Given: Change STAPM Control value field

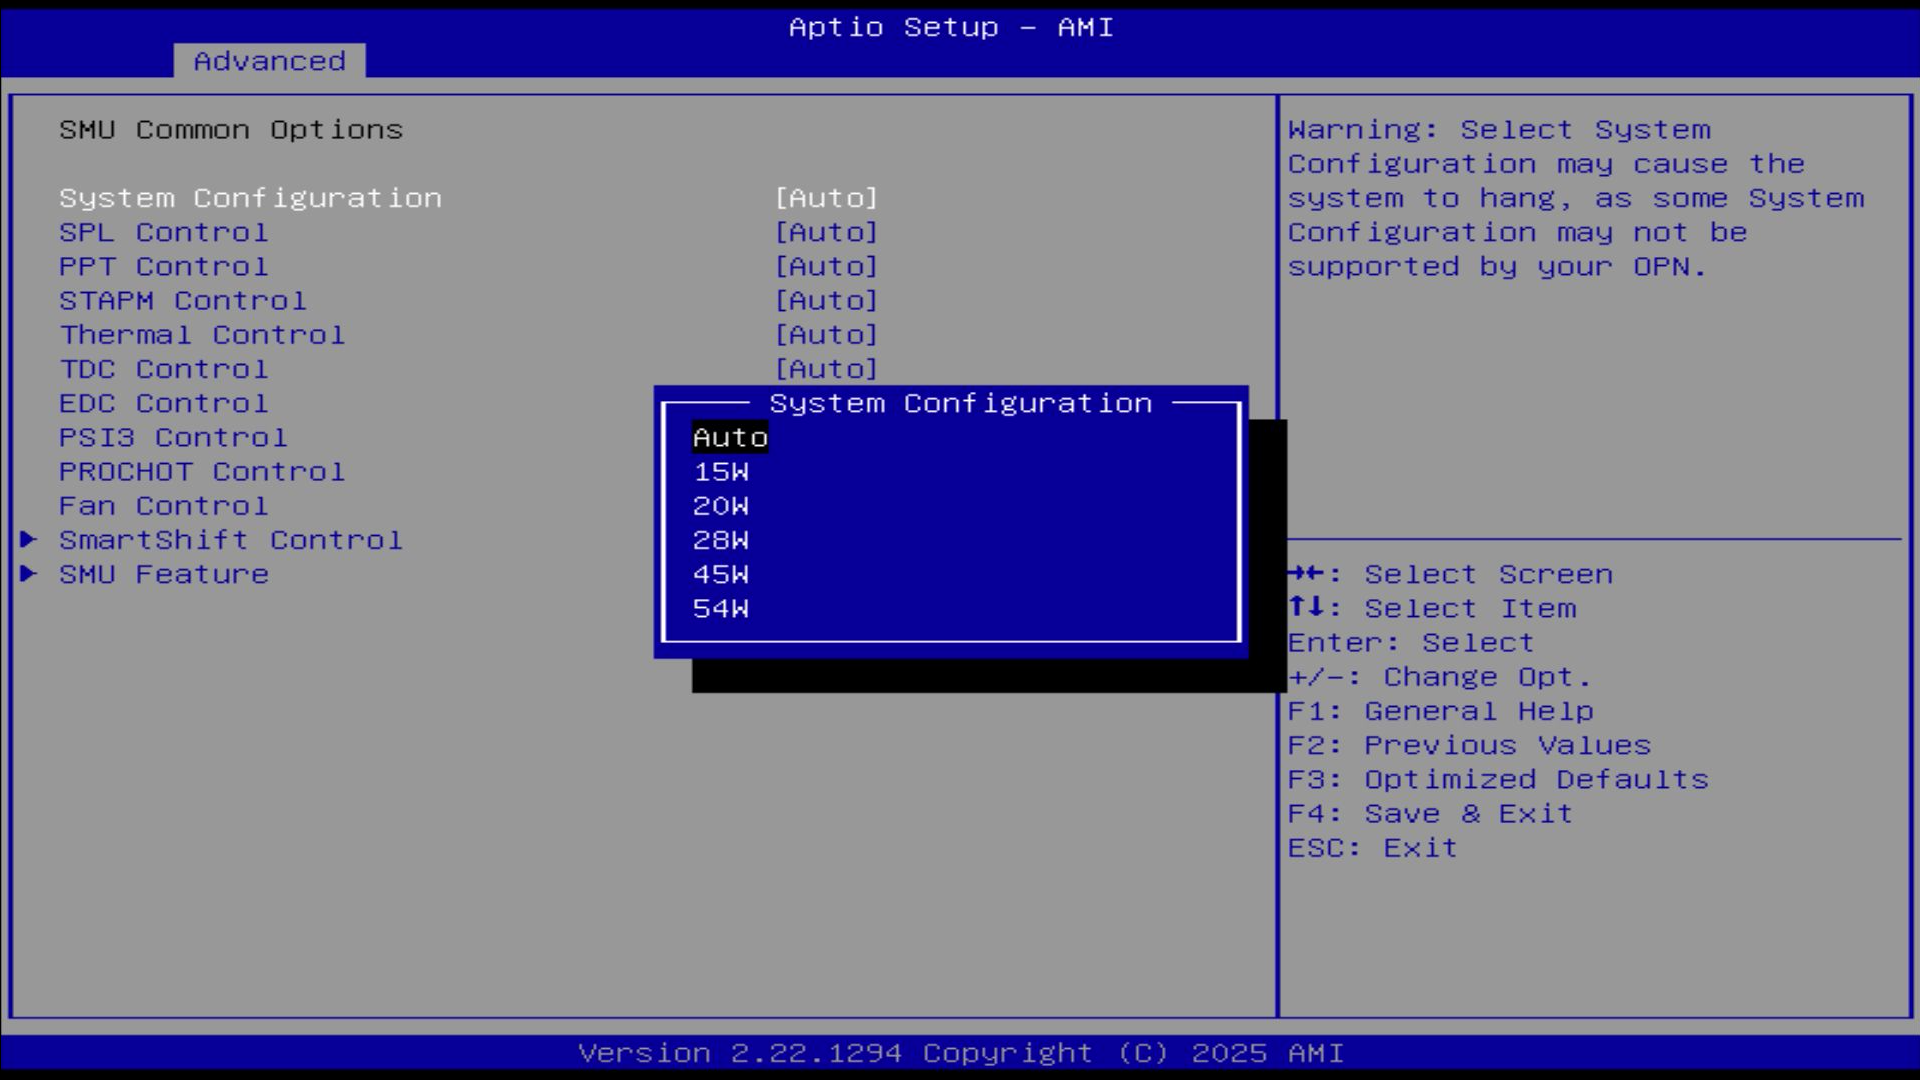Looking at the screenshot, I should point(826,301).
